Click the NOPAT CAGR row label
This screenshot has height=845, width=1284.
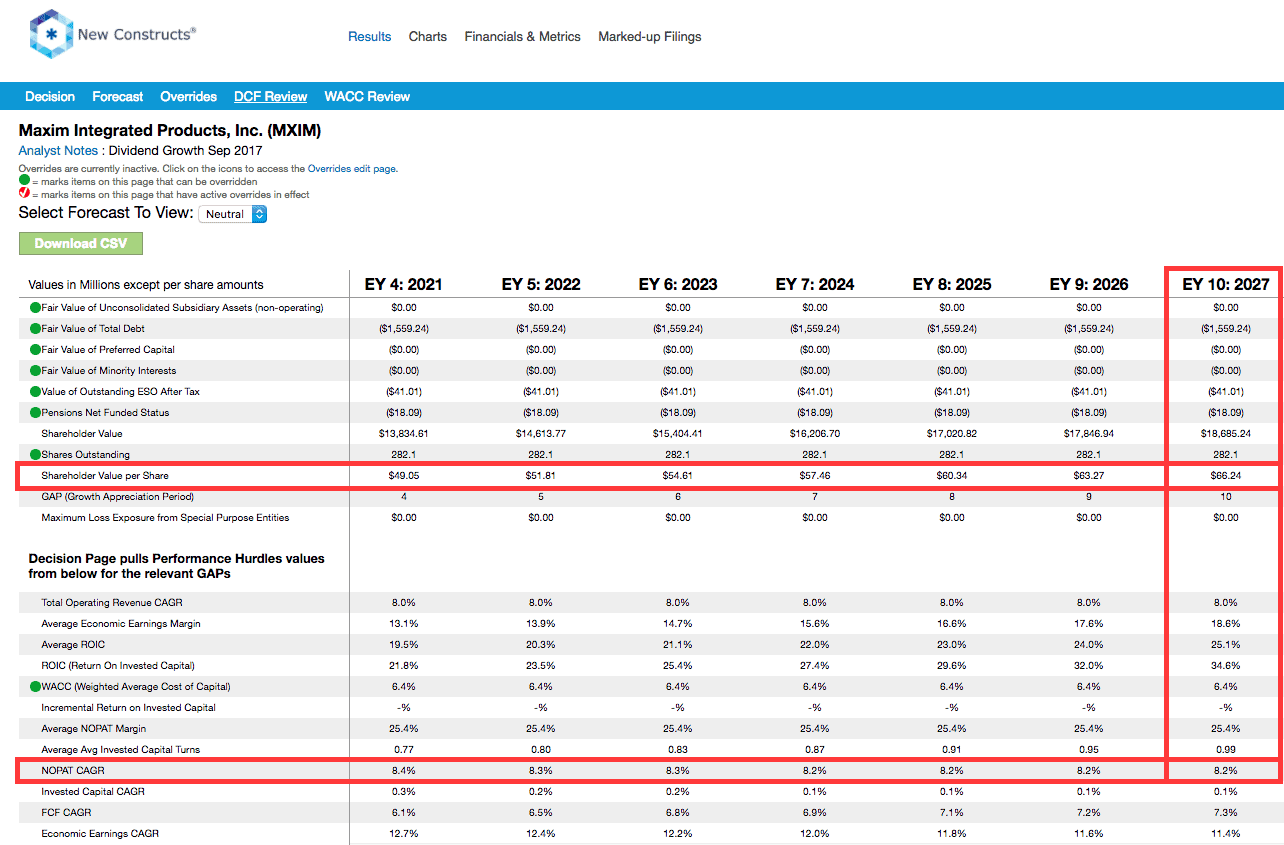[x=71, y=770]
